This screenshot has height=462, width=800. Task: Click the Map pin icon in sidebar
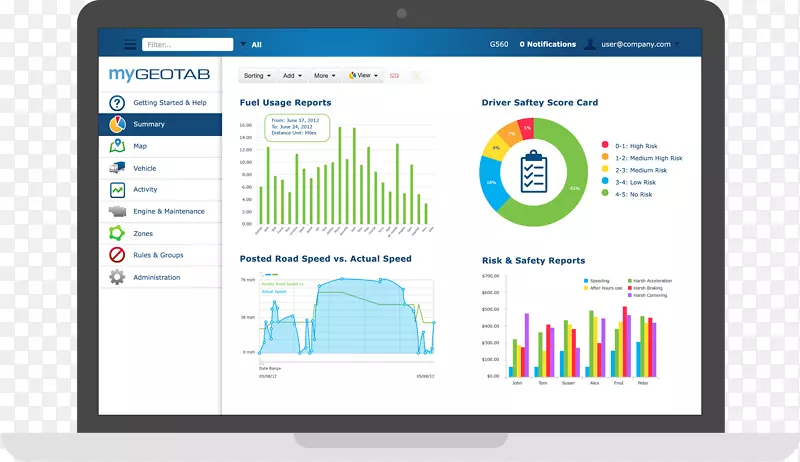[117, 146]
